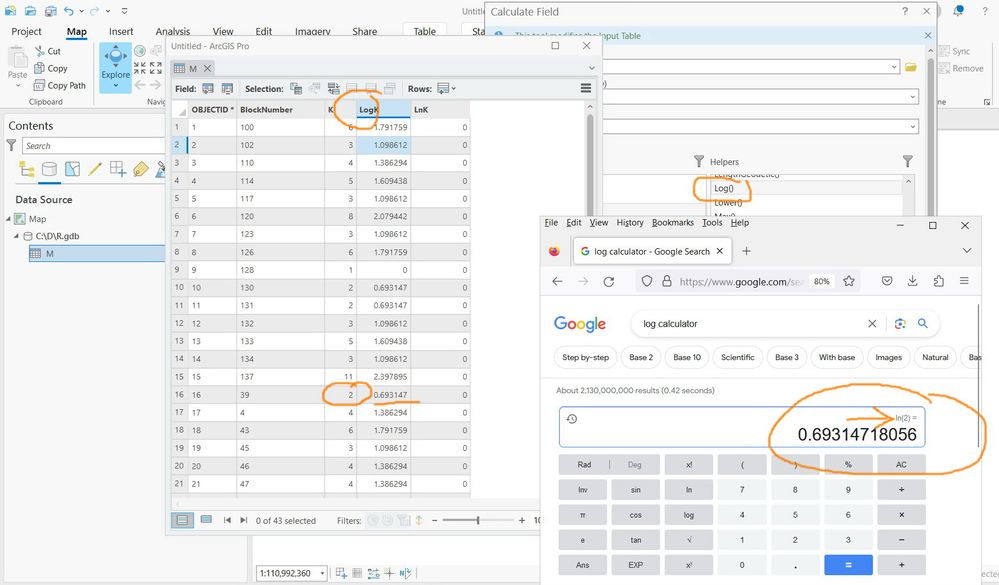Open the Insert ribbon tab
999x585 pixels.
point(121,31)
